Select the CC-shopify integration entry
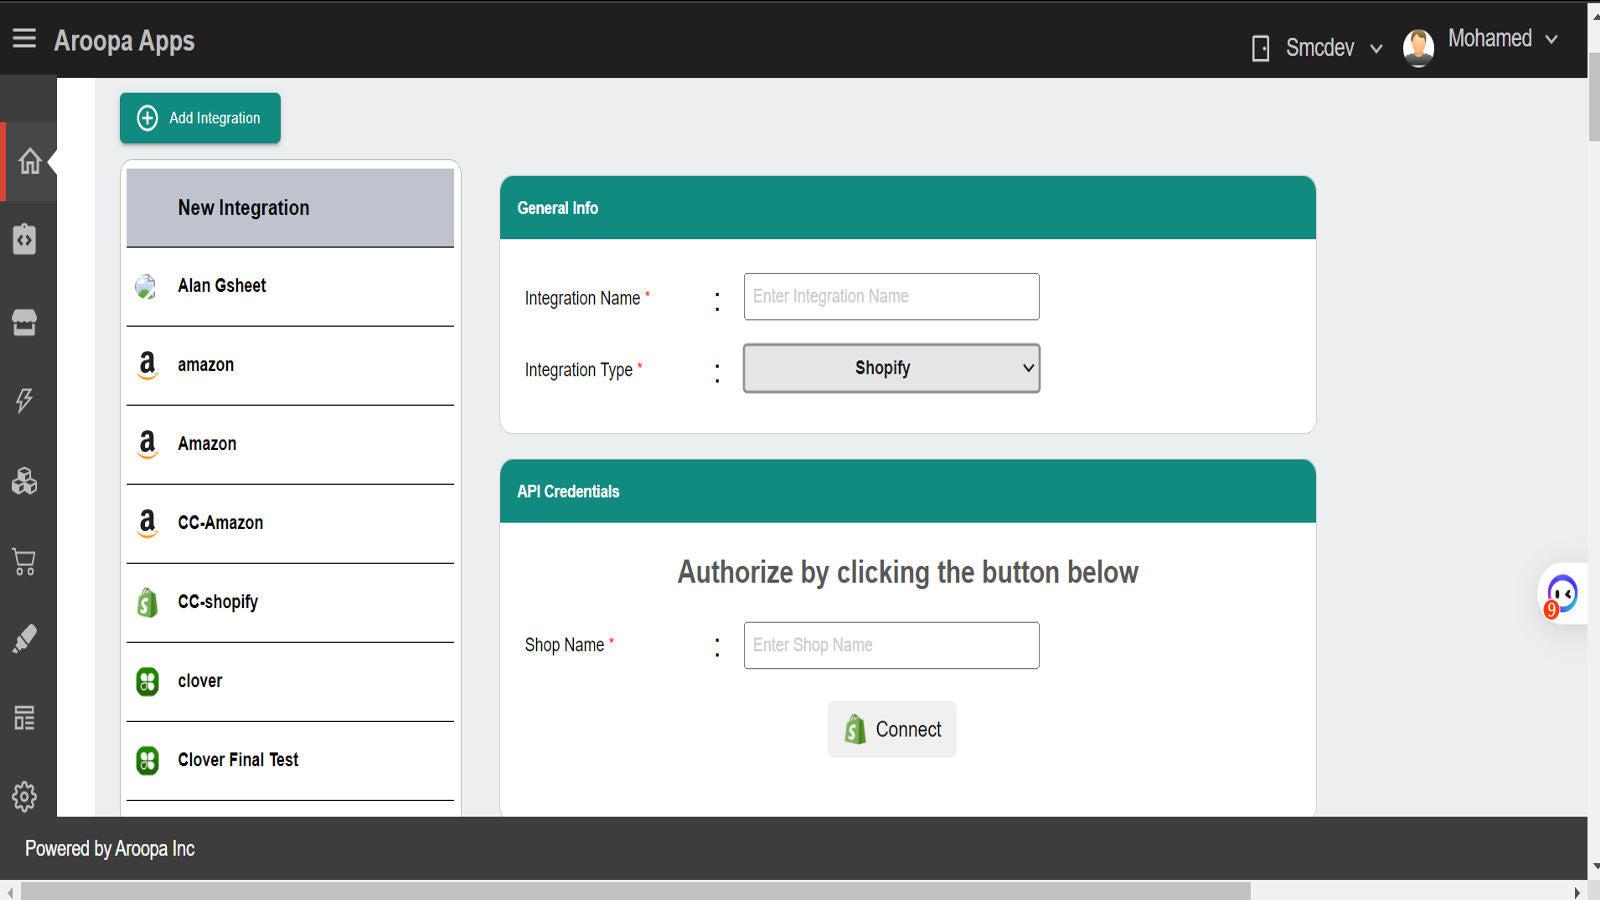 pyautogui.click(x=217, y=602)
